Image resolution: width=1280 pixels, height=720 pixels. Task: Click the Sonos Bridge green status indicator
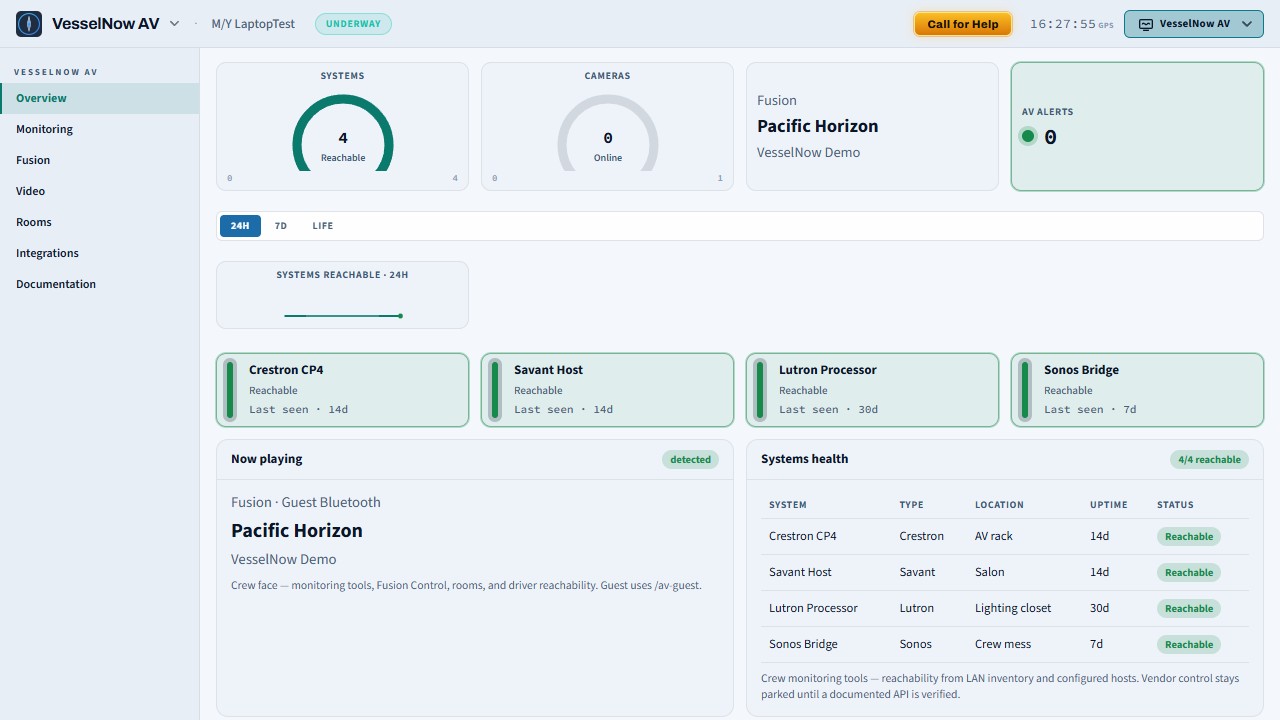tap(1025, 390)
